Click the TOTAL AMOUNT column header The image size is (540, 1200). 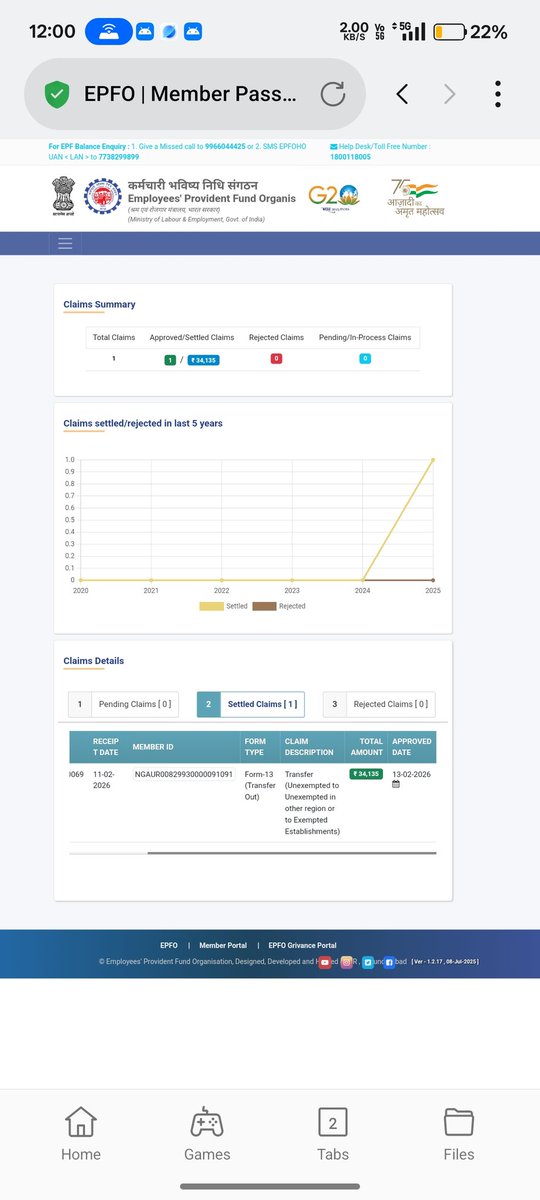(365, 746)
